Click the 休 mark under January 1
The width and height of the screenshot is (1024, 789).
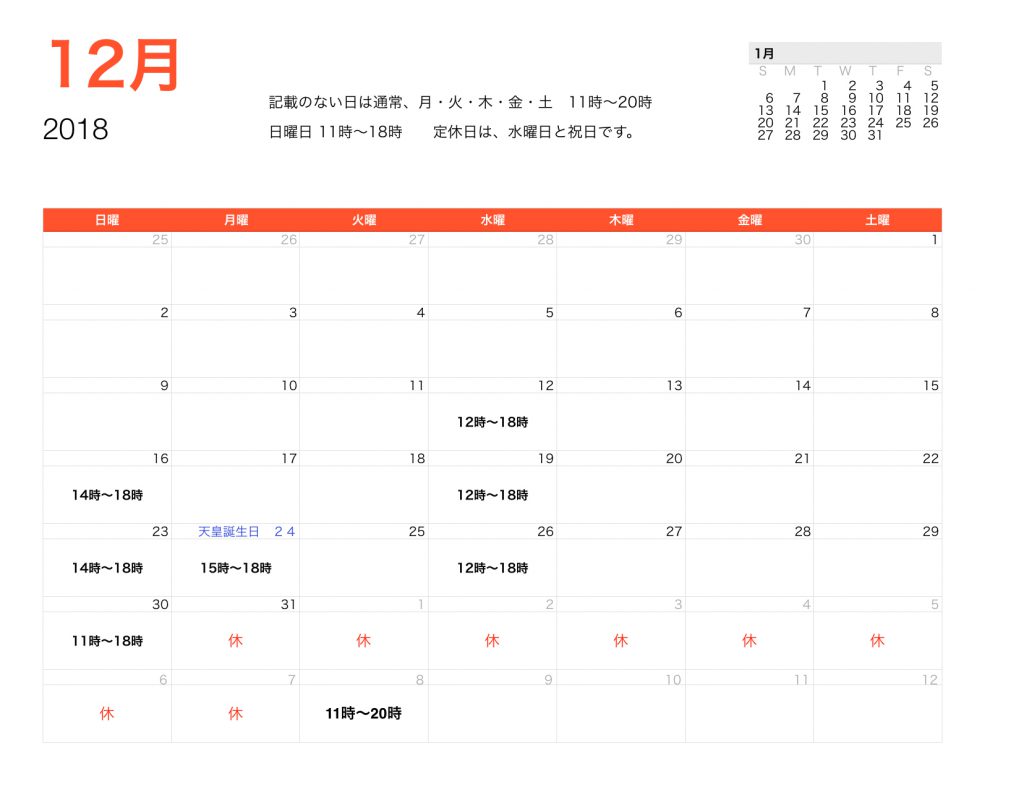coord(363,640)
